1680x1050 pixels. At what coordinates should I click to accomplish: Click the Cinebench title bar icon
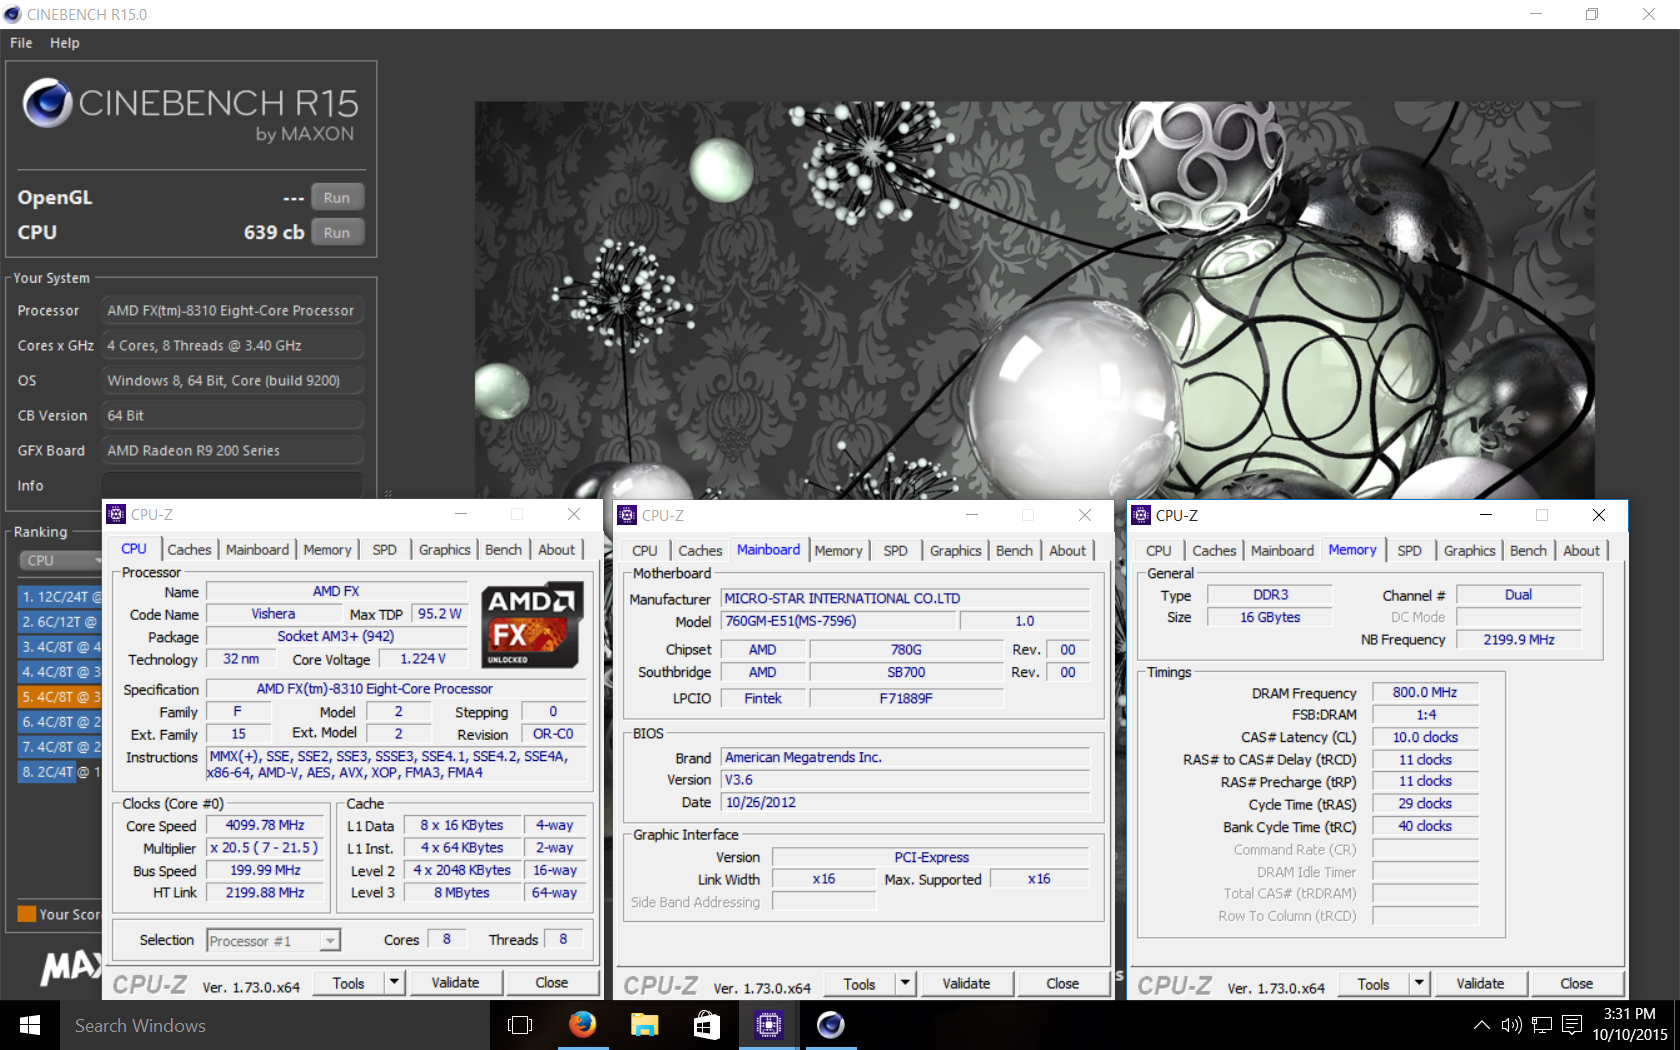(12, 14)
